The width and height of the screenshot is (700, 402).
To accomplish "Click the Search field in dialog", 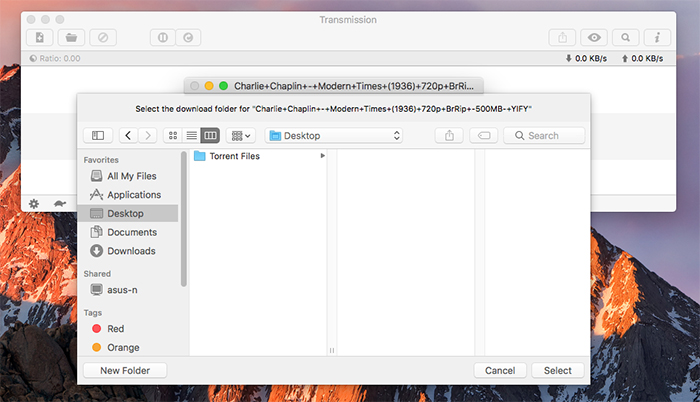I will click(x=544, y=135).
